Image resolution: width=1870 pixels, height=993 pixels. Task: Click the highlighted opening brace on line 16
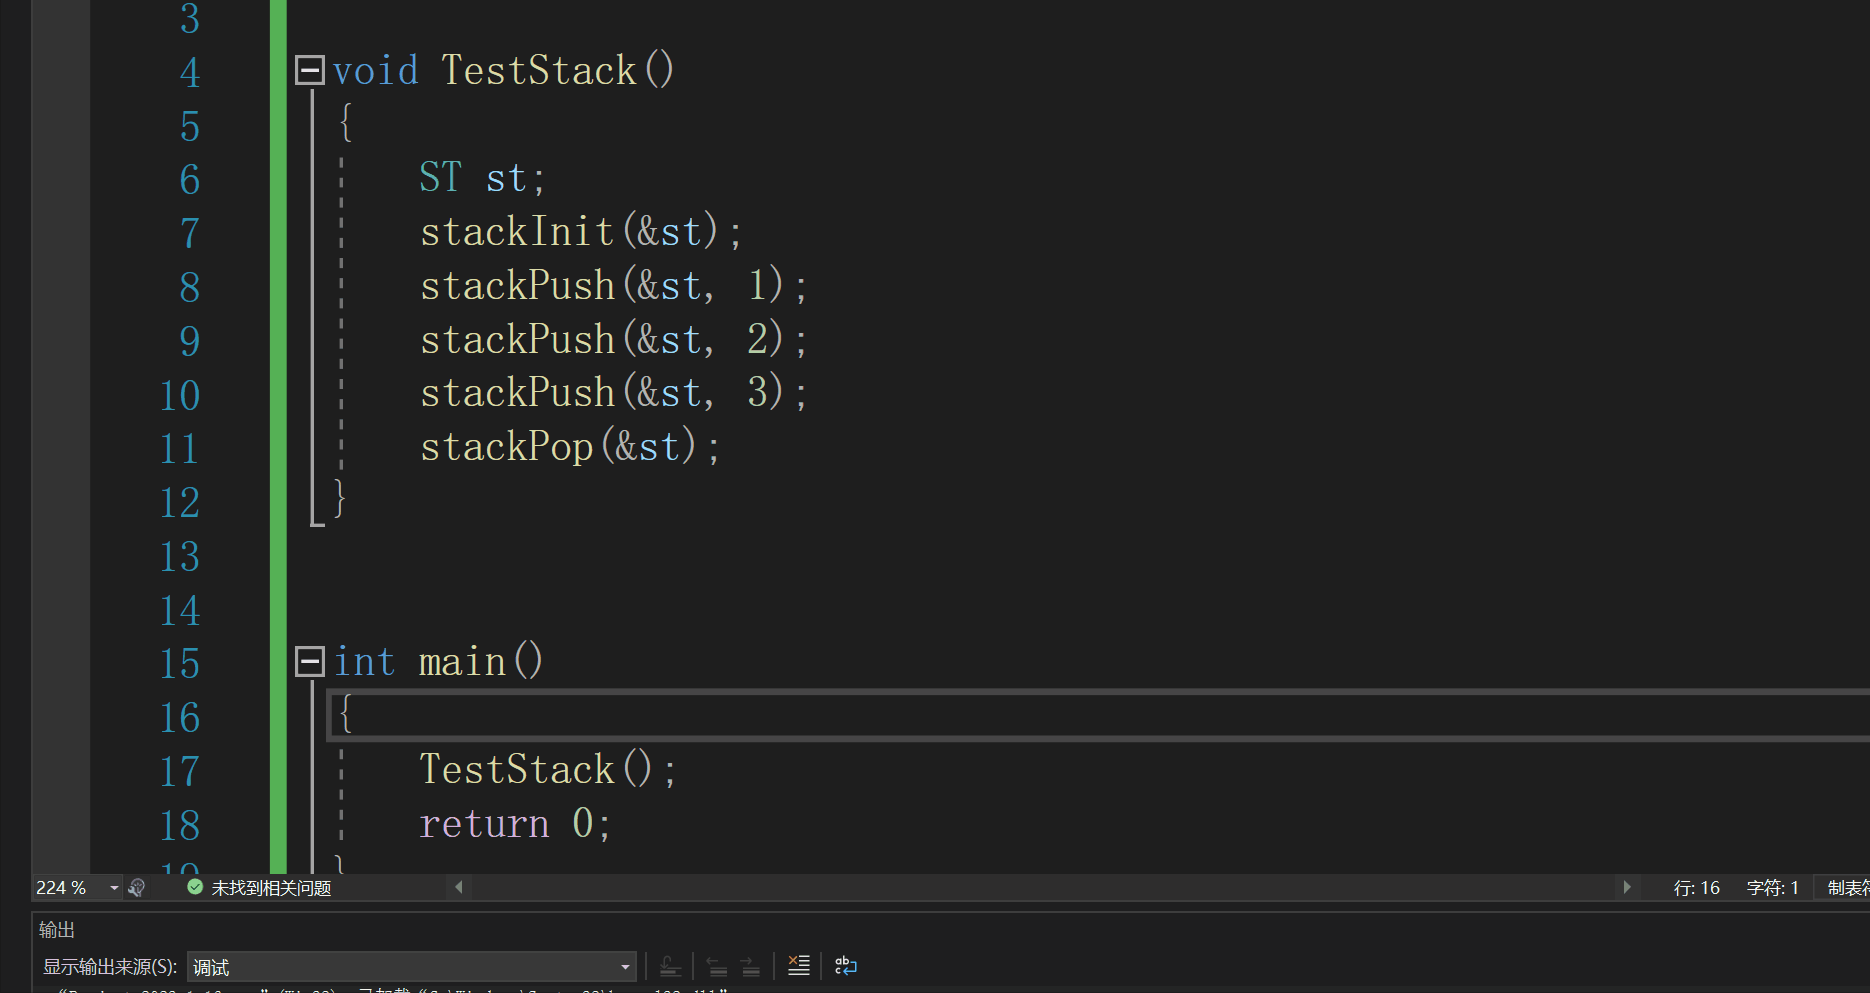point(346,714)
